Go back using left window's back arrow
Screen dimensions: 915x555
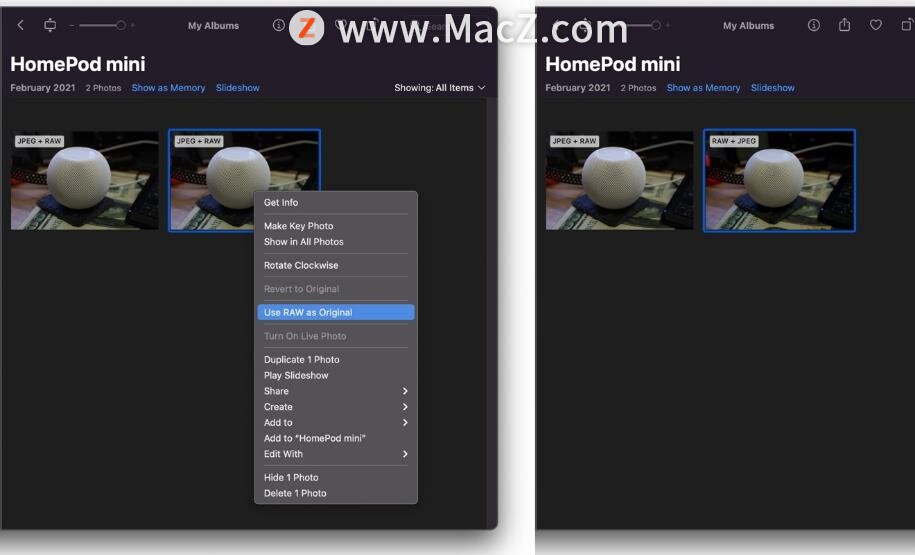[20, 25]
